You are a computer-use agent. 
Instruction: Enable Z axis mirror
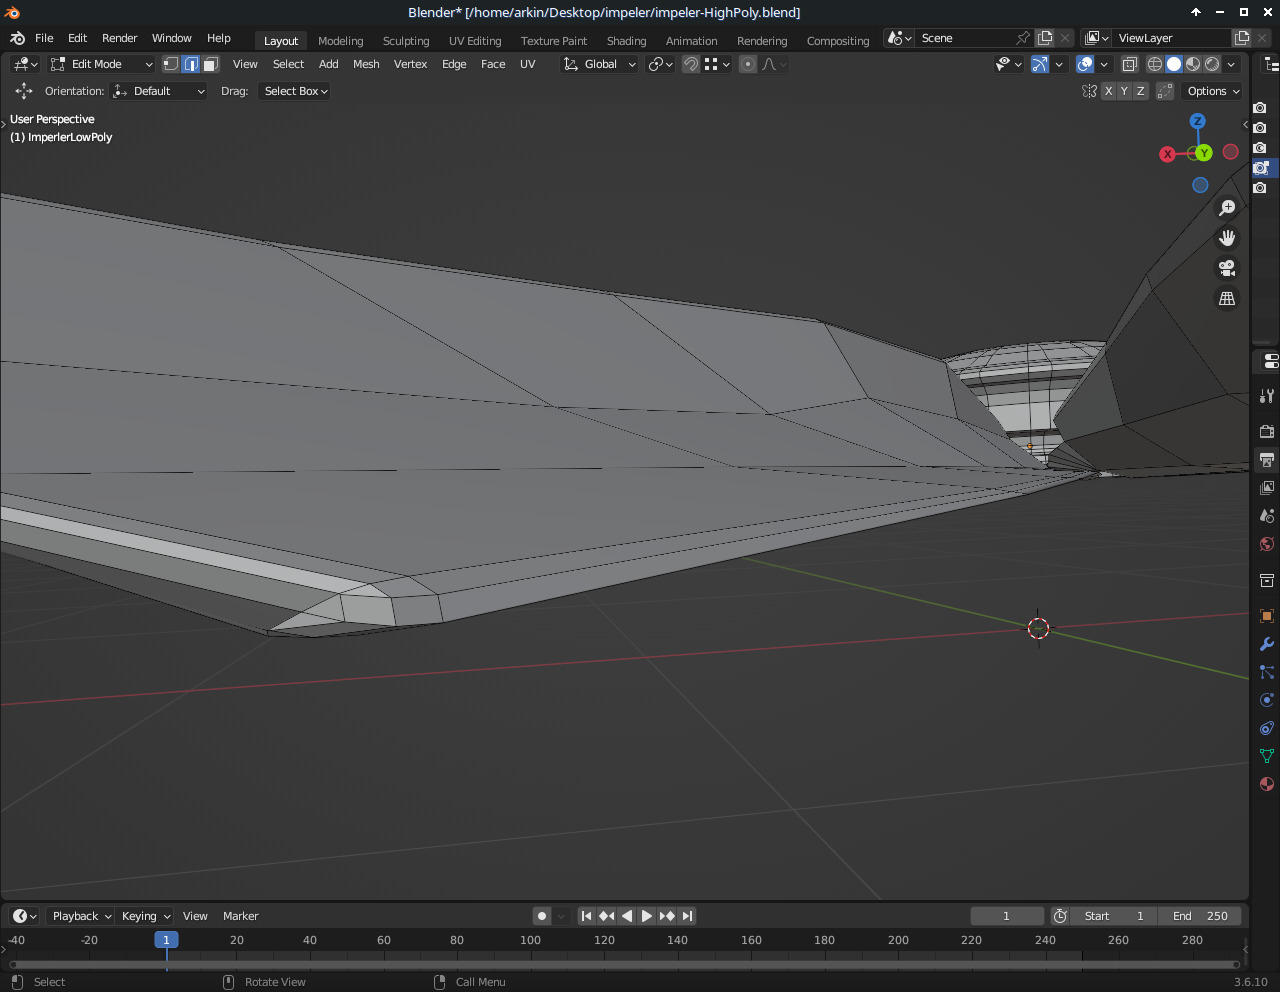(1140, 91)
